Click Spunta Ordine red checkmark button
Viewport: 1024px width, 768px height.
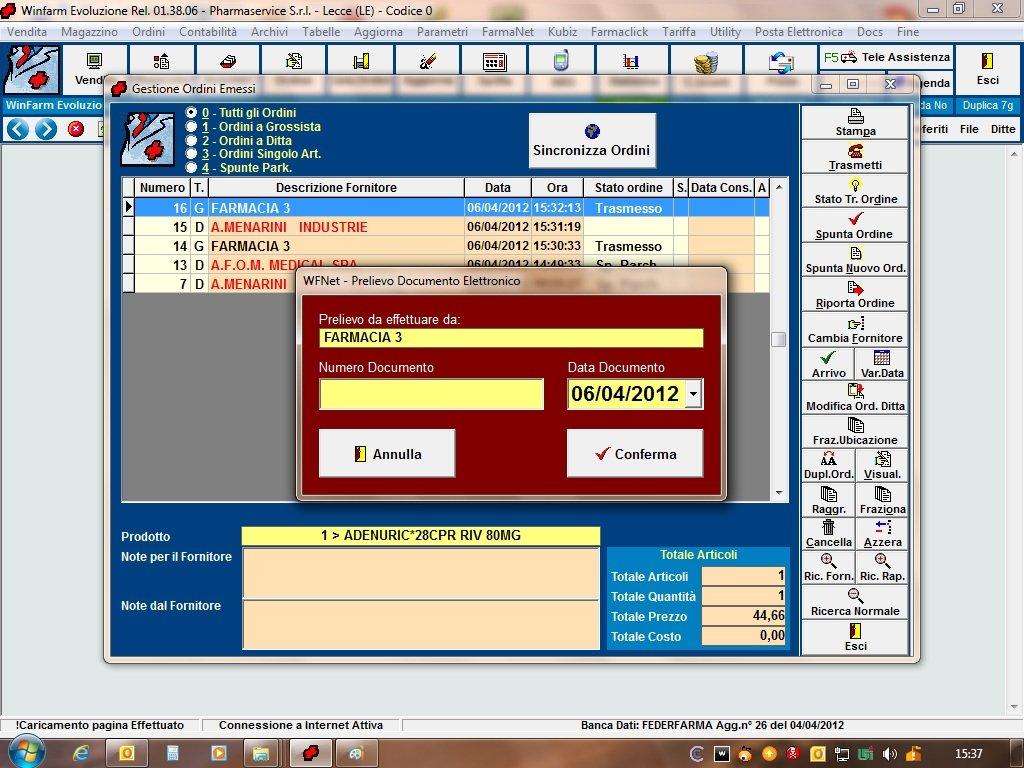click(x=854, y=225)
